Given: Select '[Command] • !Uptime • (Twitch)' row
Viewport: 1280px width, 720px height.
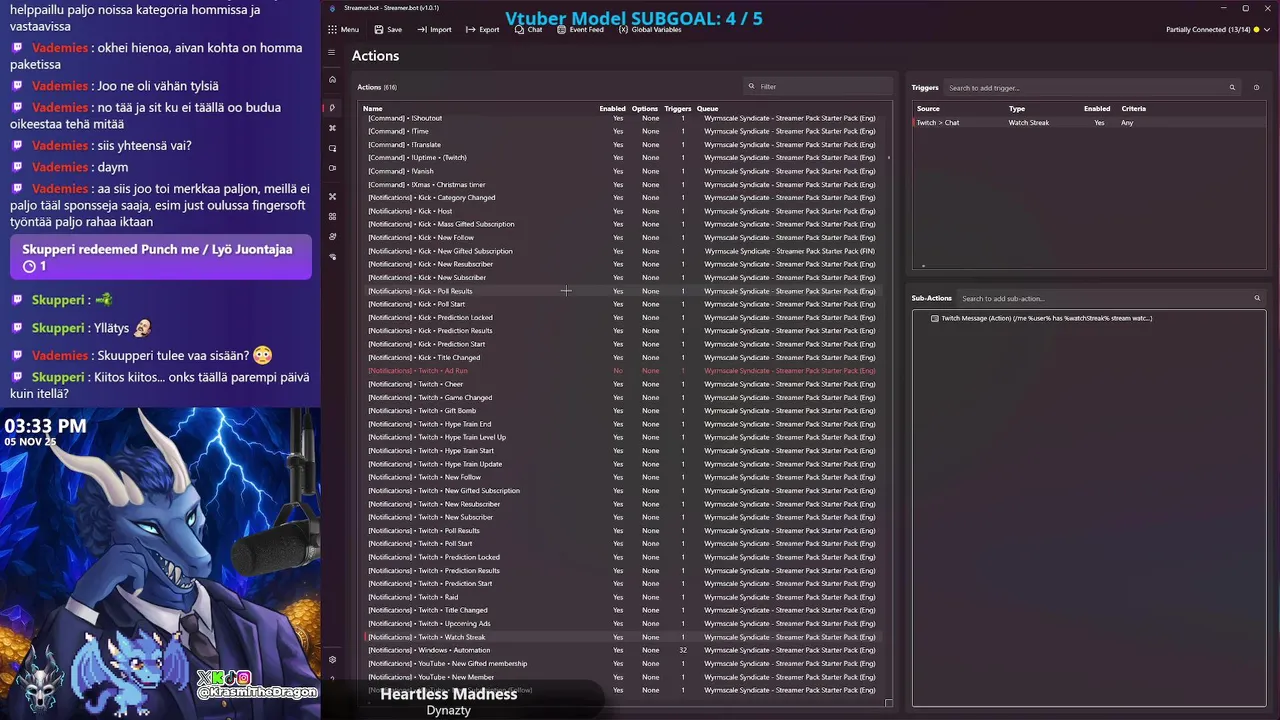Looking at the screenshot, I should pos(623,157).
